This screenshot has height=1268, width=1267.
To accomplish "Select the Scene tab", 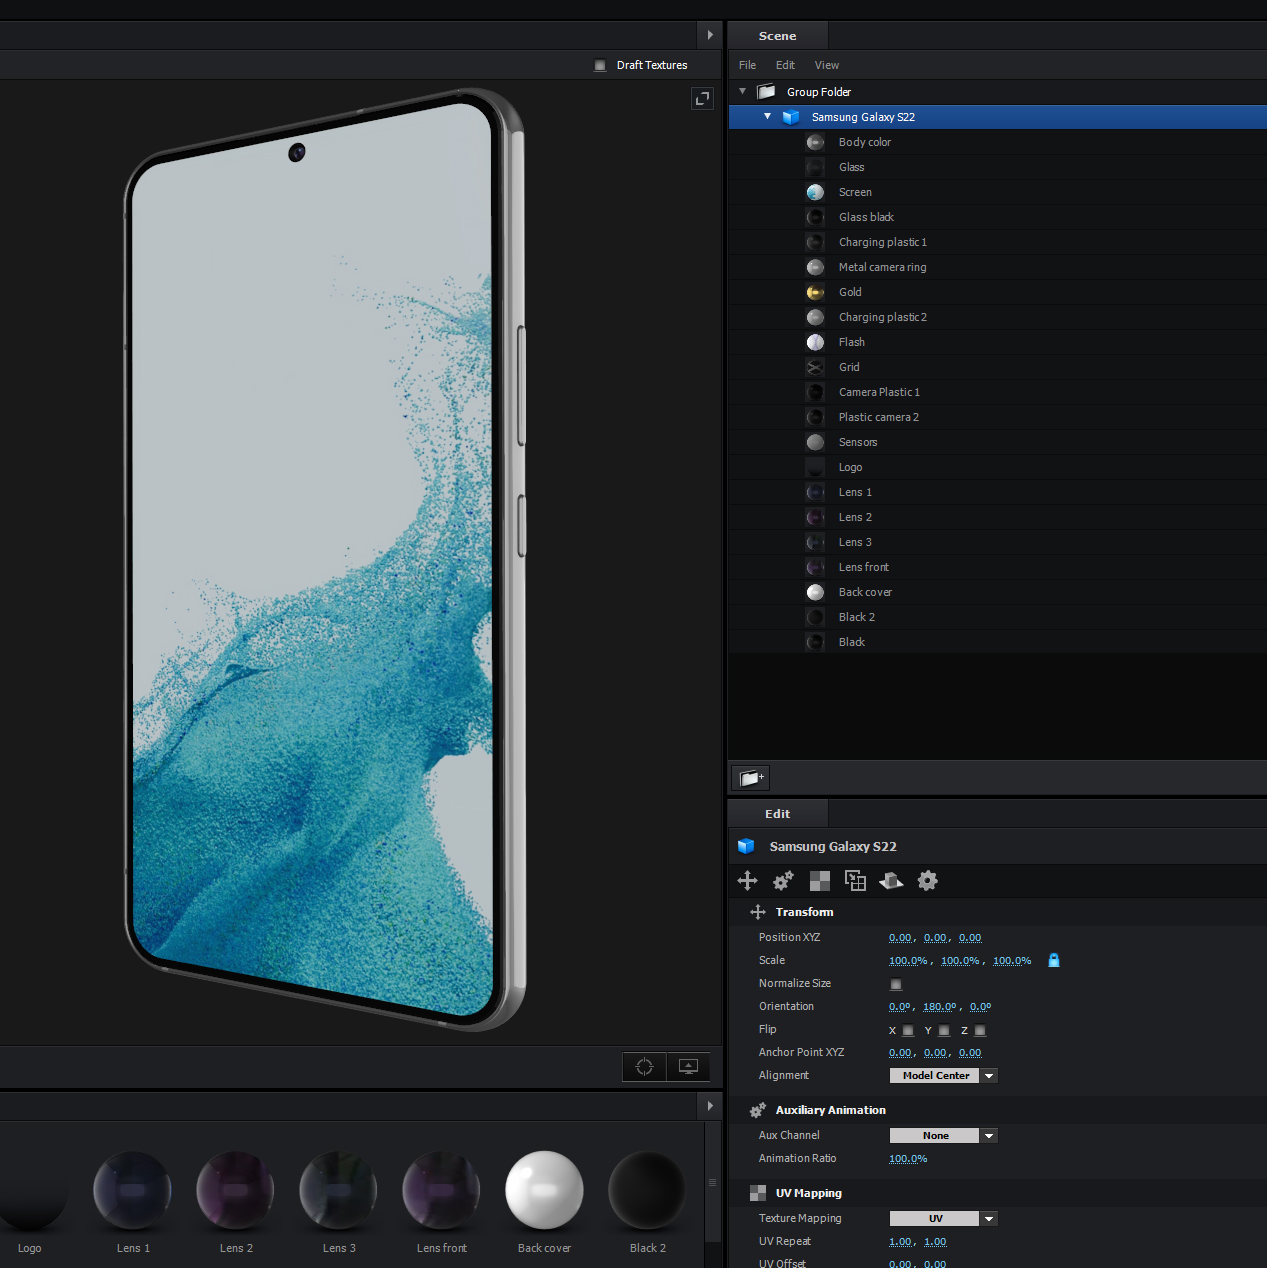I will [777, 36].
